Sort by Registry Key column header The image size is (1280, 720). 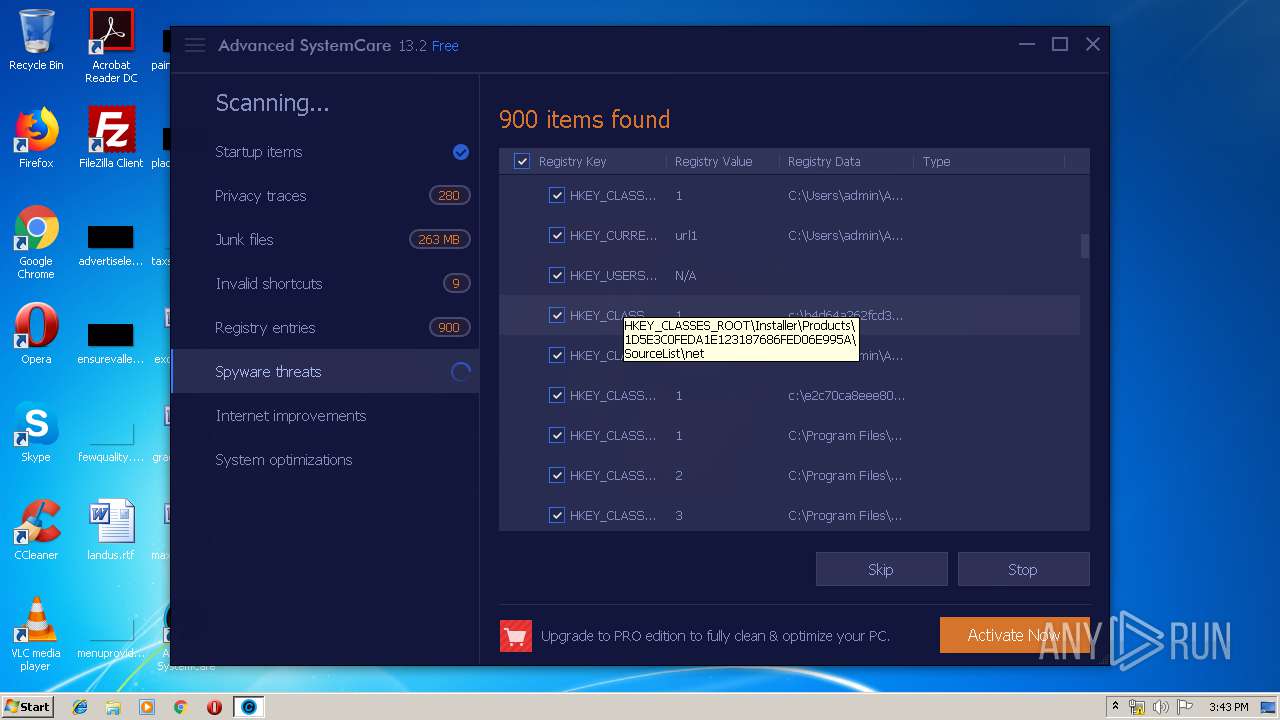572,161
